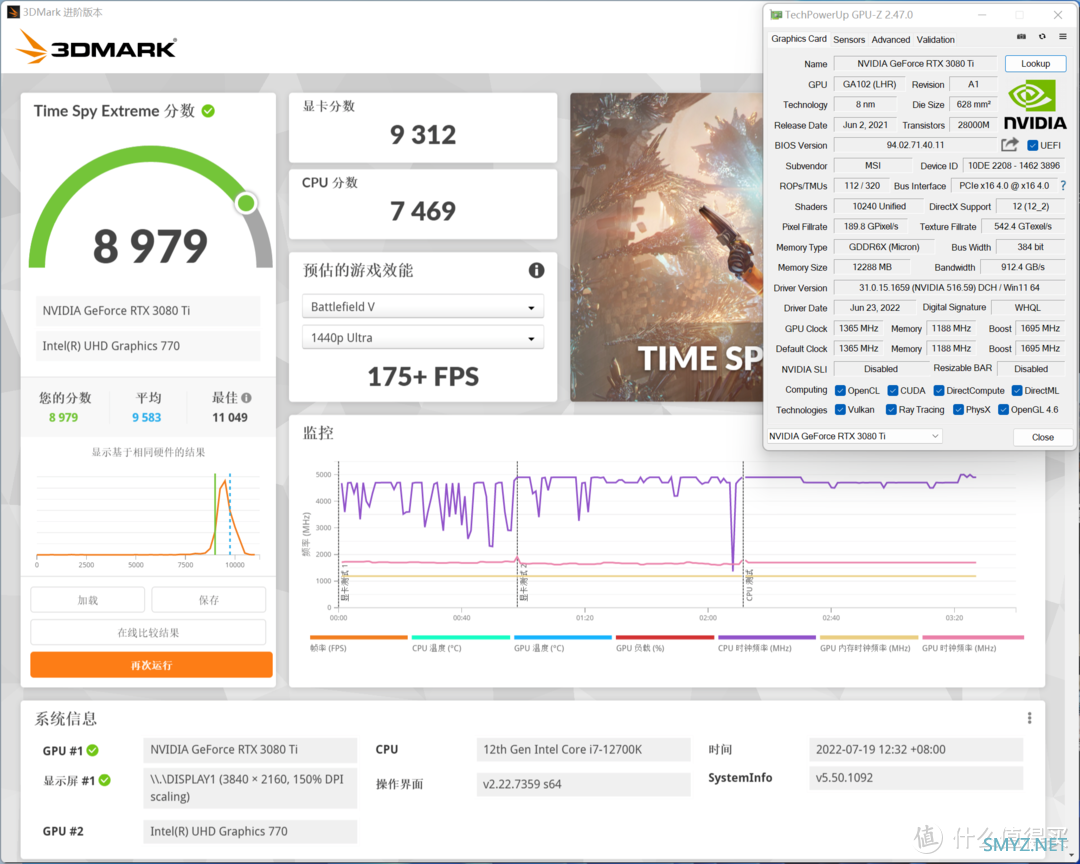Click the Lookup button in GPU-Z
Screen dimensions: 1080x864
[1035, 63]
